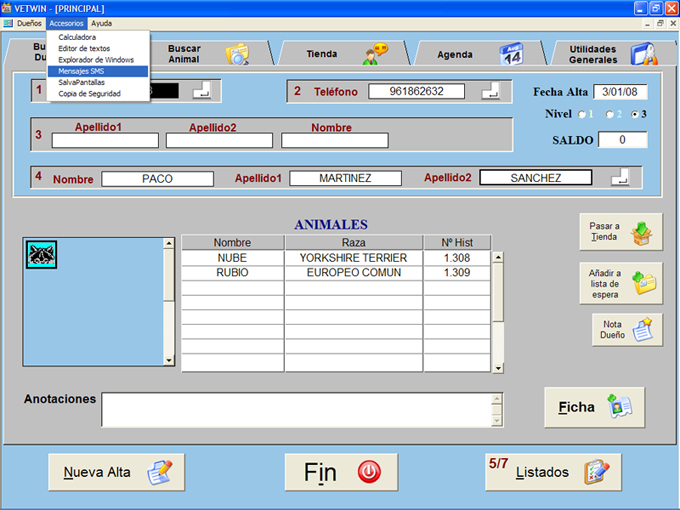This screenshot has height=510, width=680.
Task: Choose Mensajes SMS menu entry
Action: [x=98, y=71]
